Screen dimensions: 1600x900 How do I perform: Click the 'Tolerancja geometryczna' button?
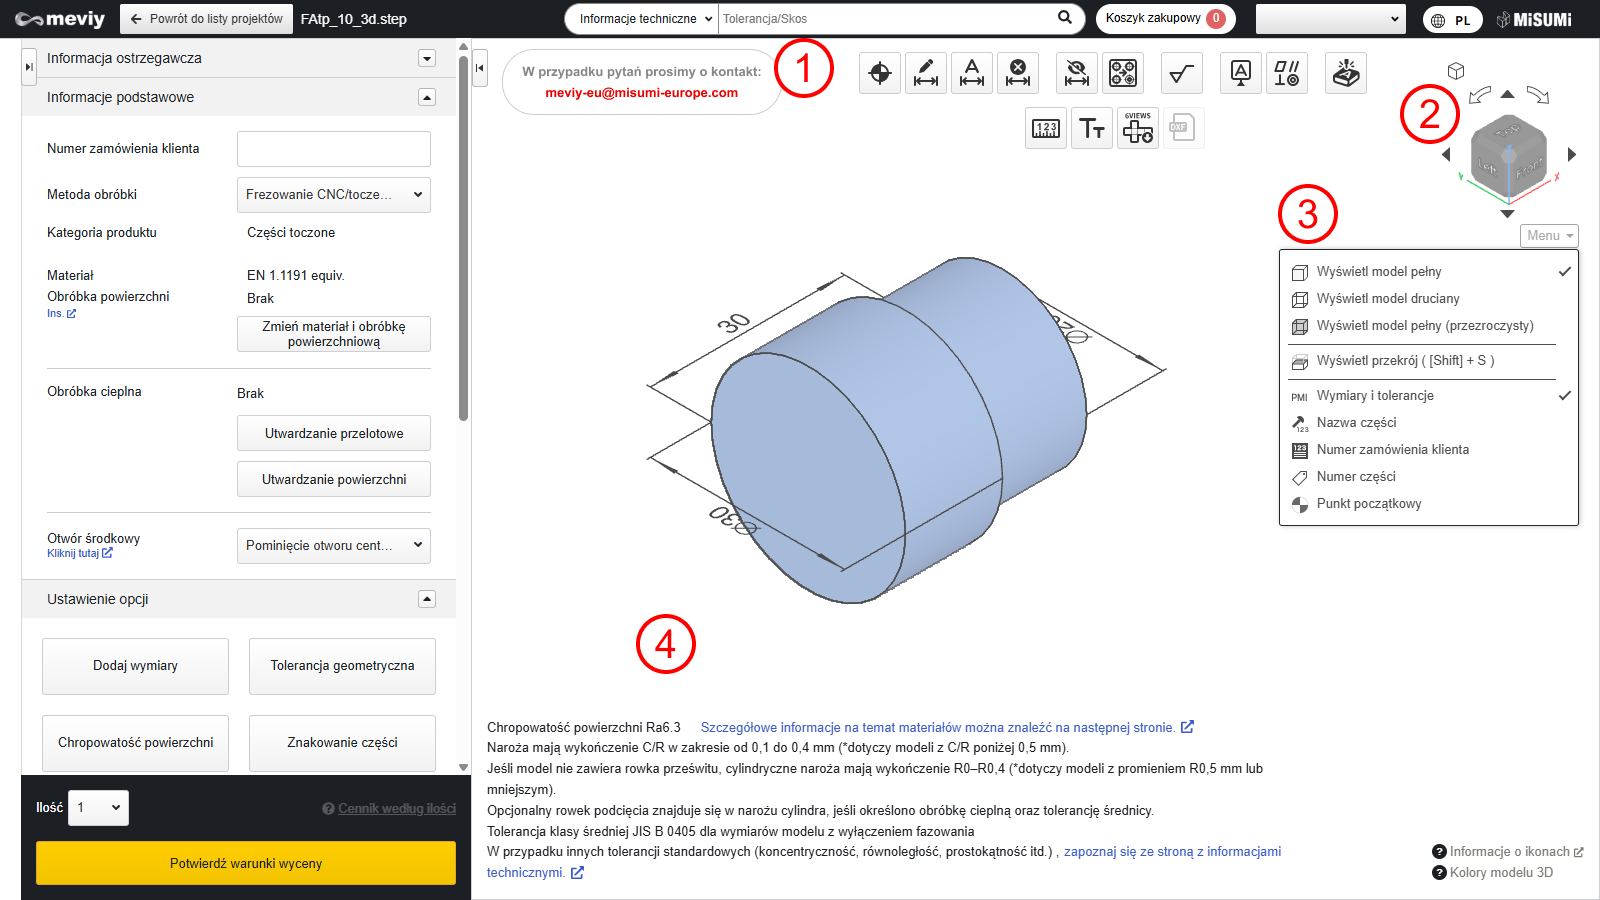[342, 666]
